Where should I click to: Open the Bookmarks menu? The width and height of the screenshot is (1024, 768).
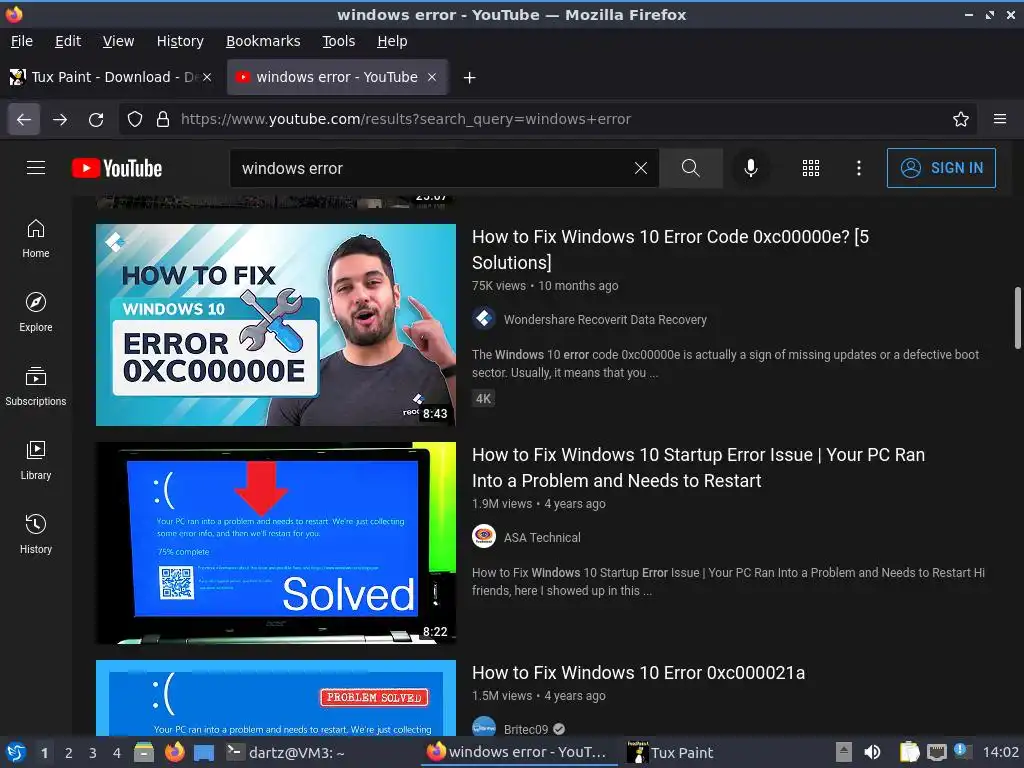click(263, 41)
